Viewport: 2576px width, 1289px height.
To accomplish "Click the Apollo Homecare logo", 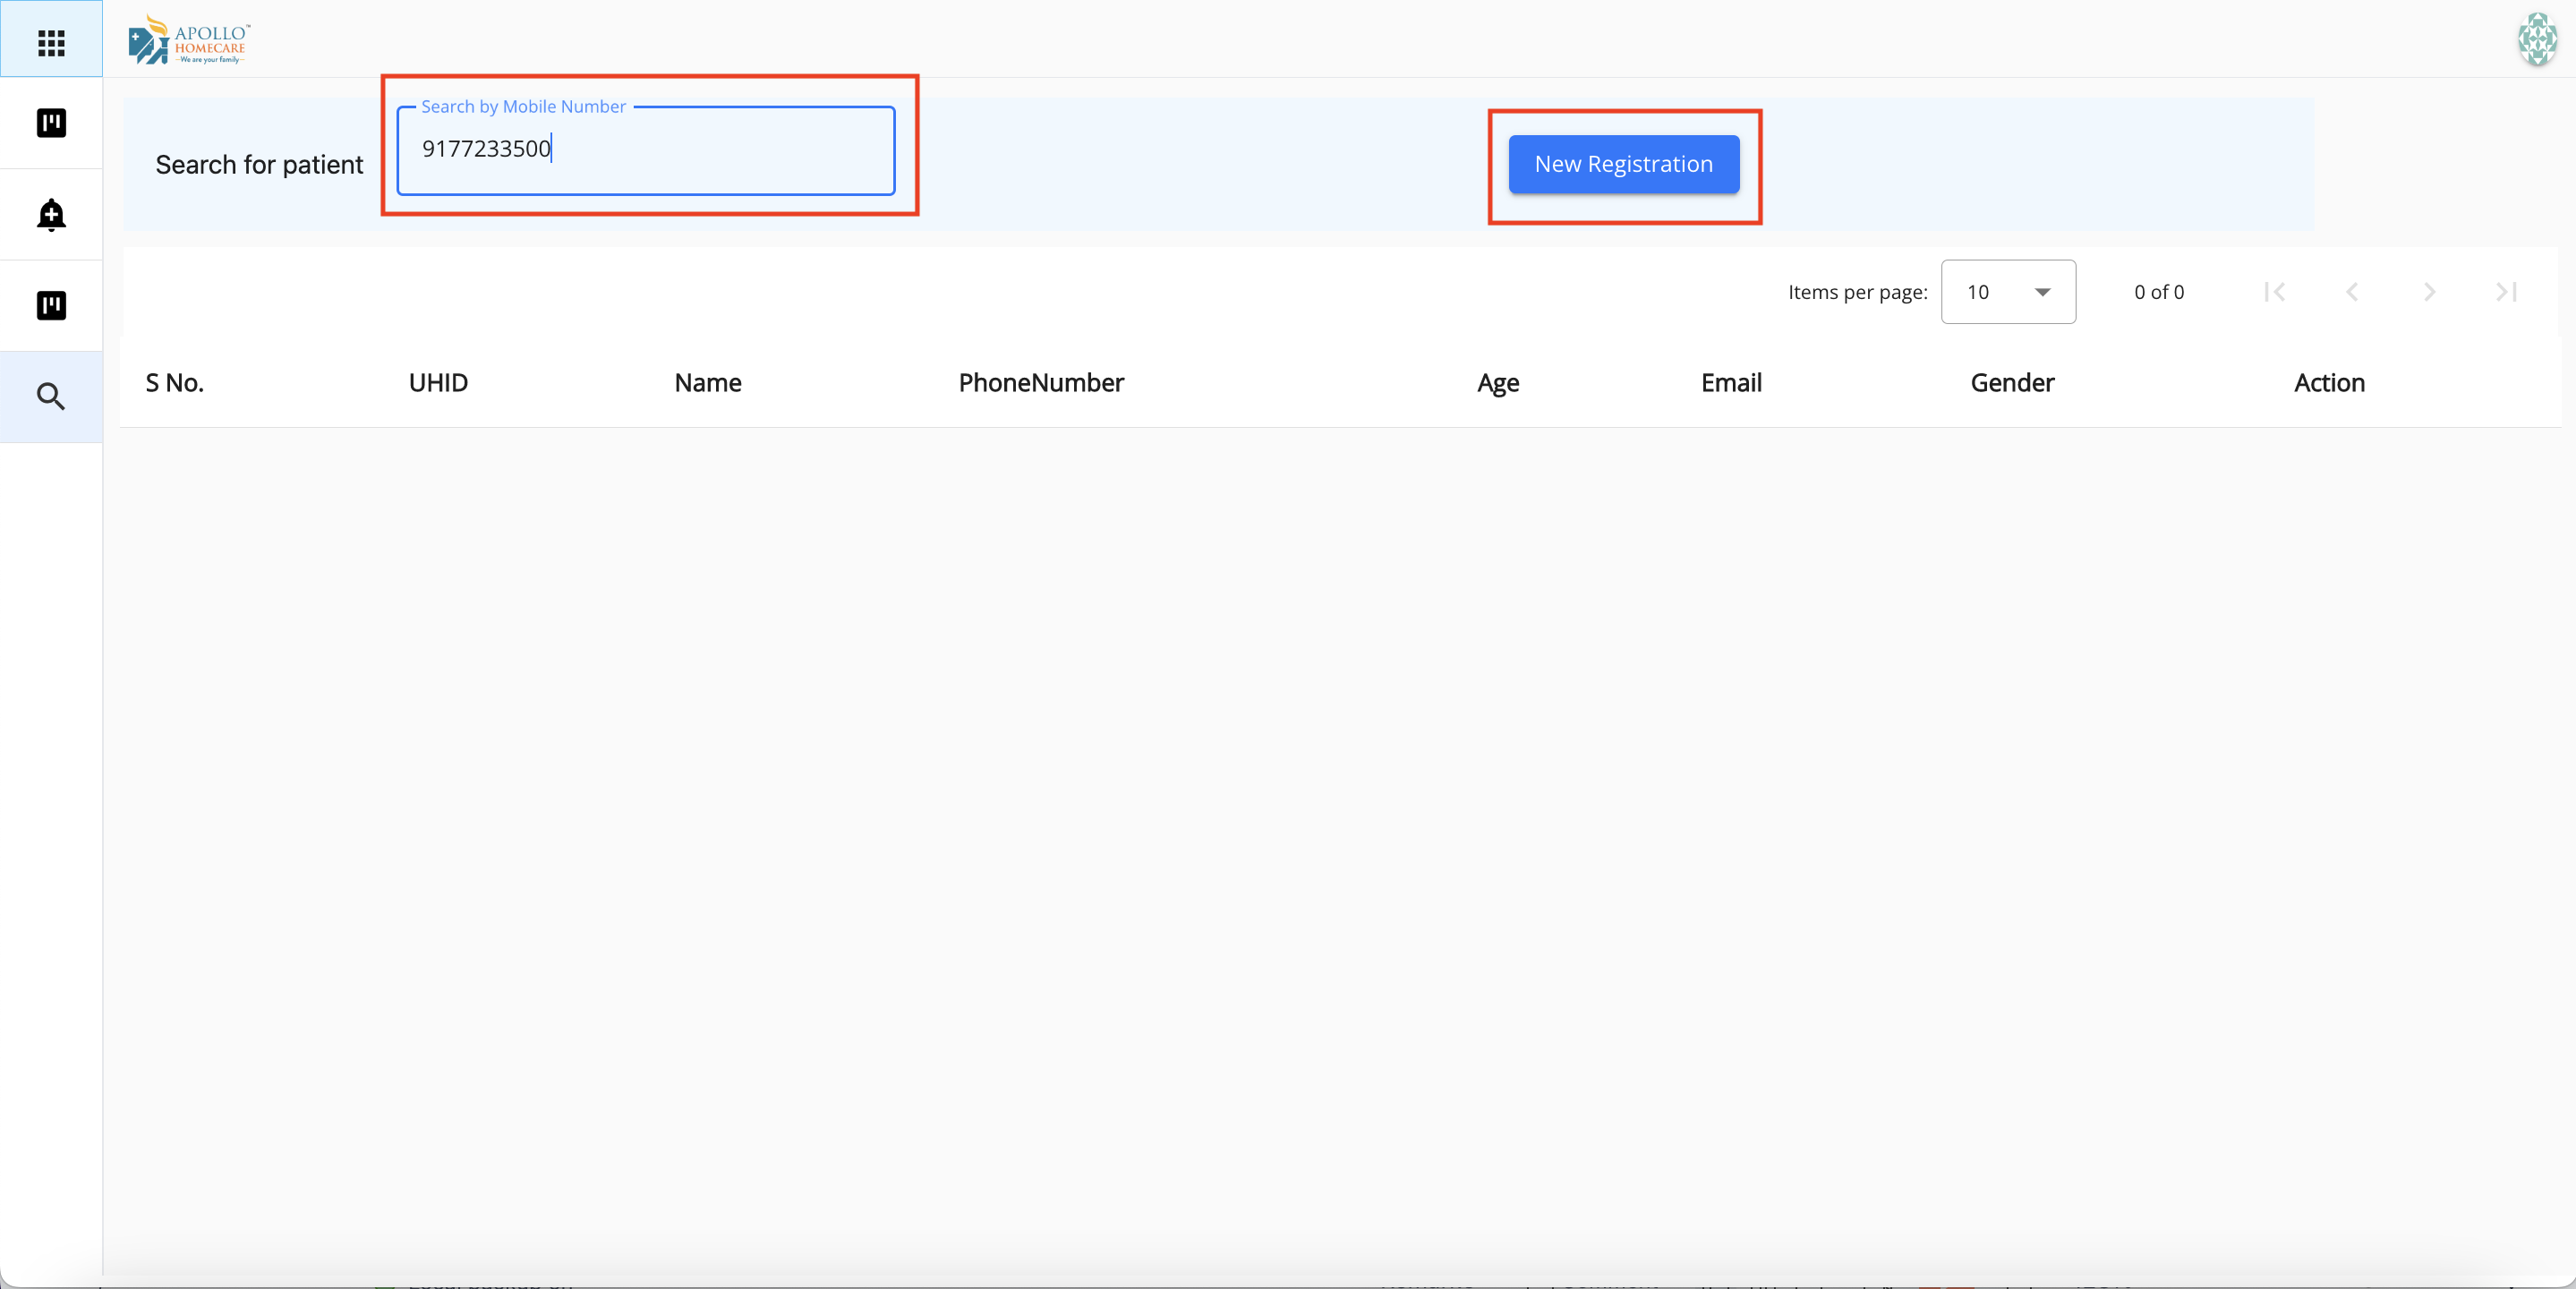I will (x=189, y=40).
